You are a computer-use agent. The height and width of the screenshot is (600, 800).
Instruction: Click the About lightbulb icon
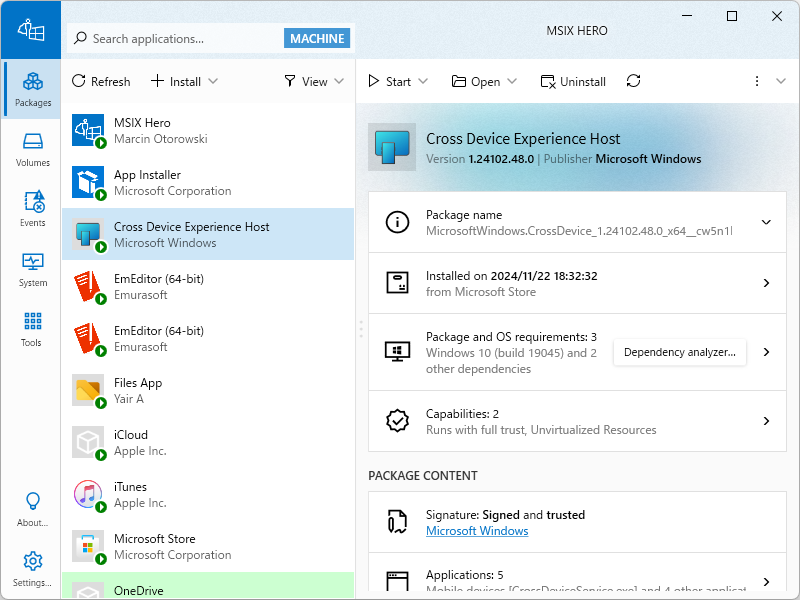coord(32,505)
